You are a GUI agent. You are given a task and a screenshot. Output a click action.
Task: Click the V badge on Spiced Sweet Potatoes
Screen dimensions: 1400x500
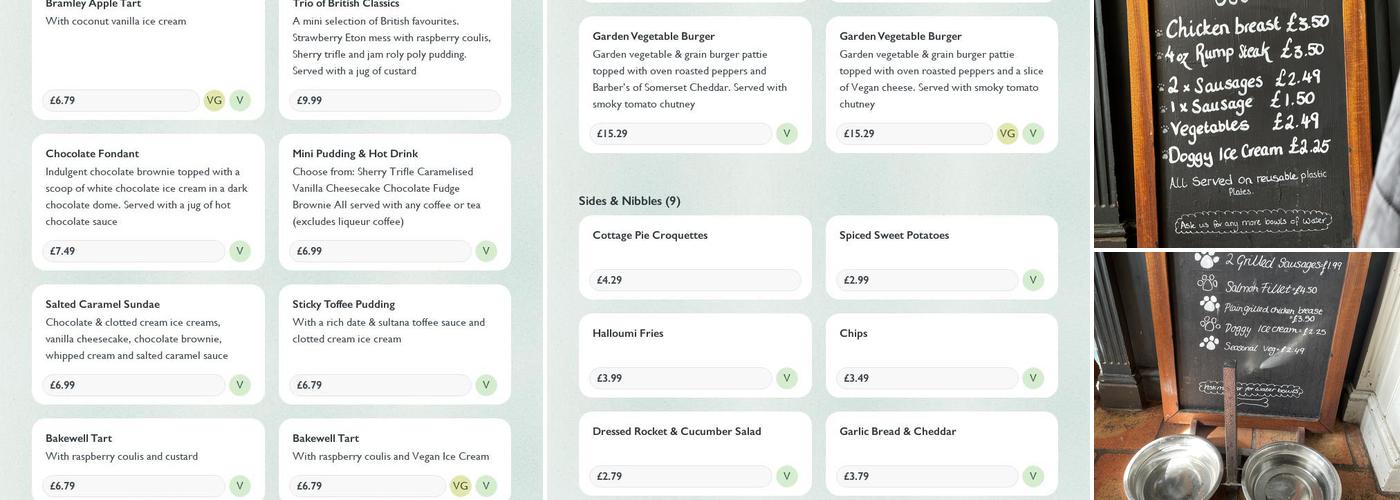pos(1033,280)
